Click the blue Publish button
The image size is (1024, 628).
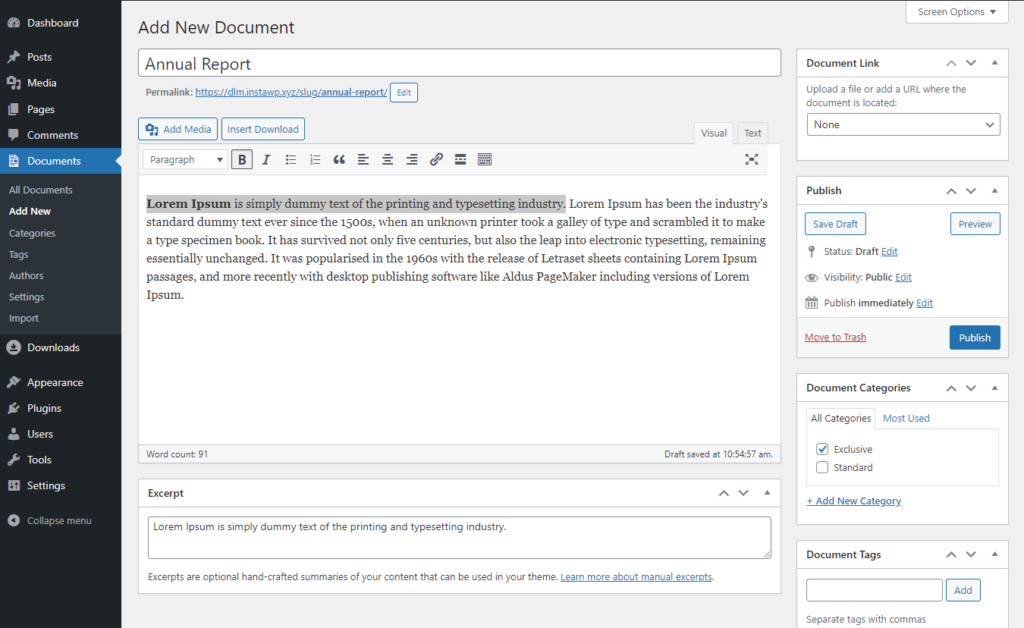point(974,338)
